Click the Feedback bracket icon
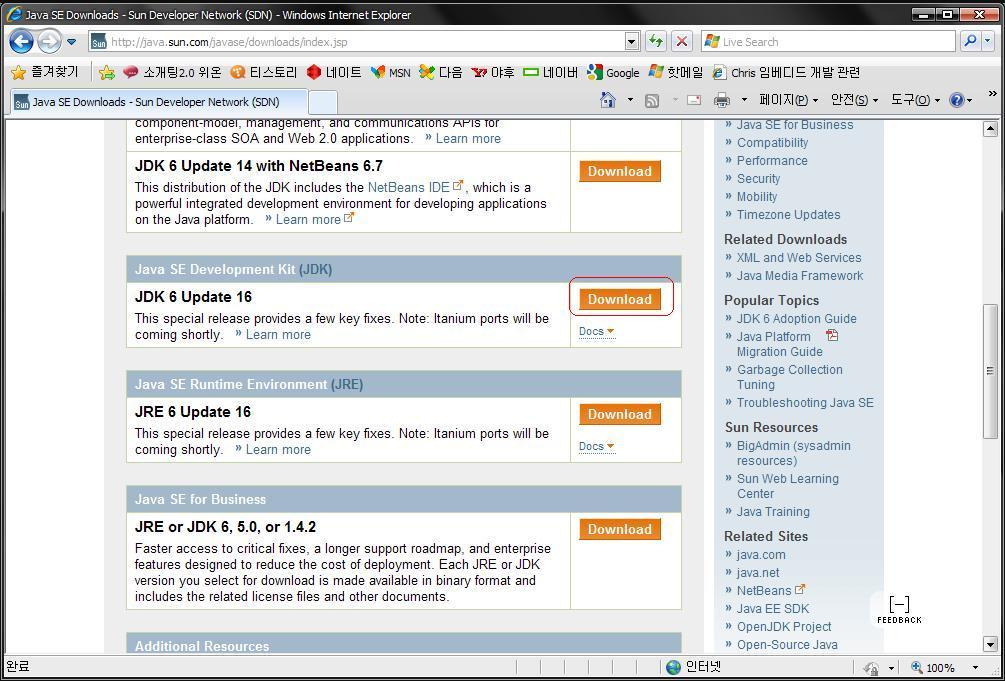The image size is (1005, 681). pyautogui.click(x=899, y=609)
